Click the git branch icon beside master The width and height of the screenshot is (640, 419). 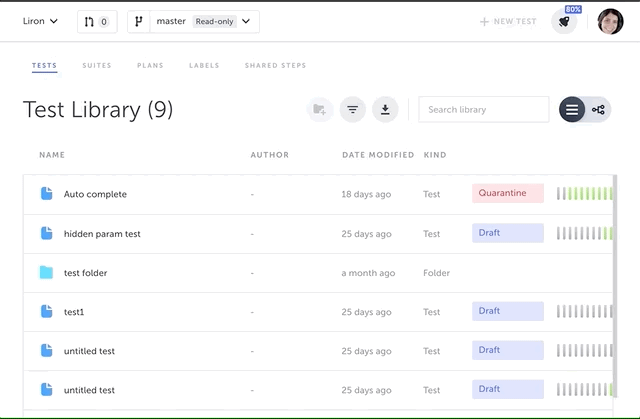point(139,22)
